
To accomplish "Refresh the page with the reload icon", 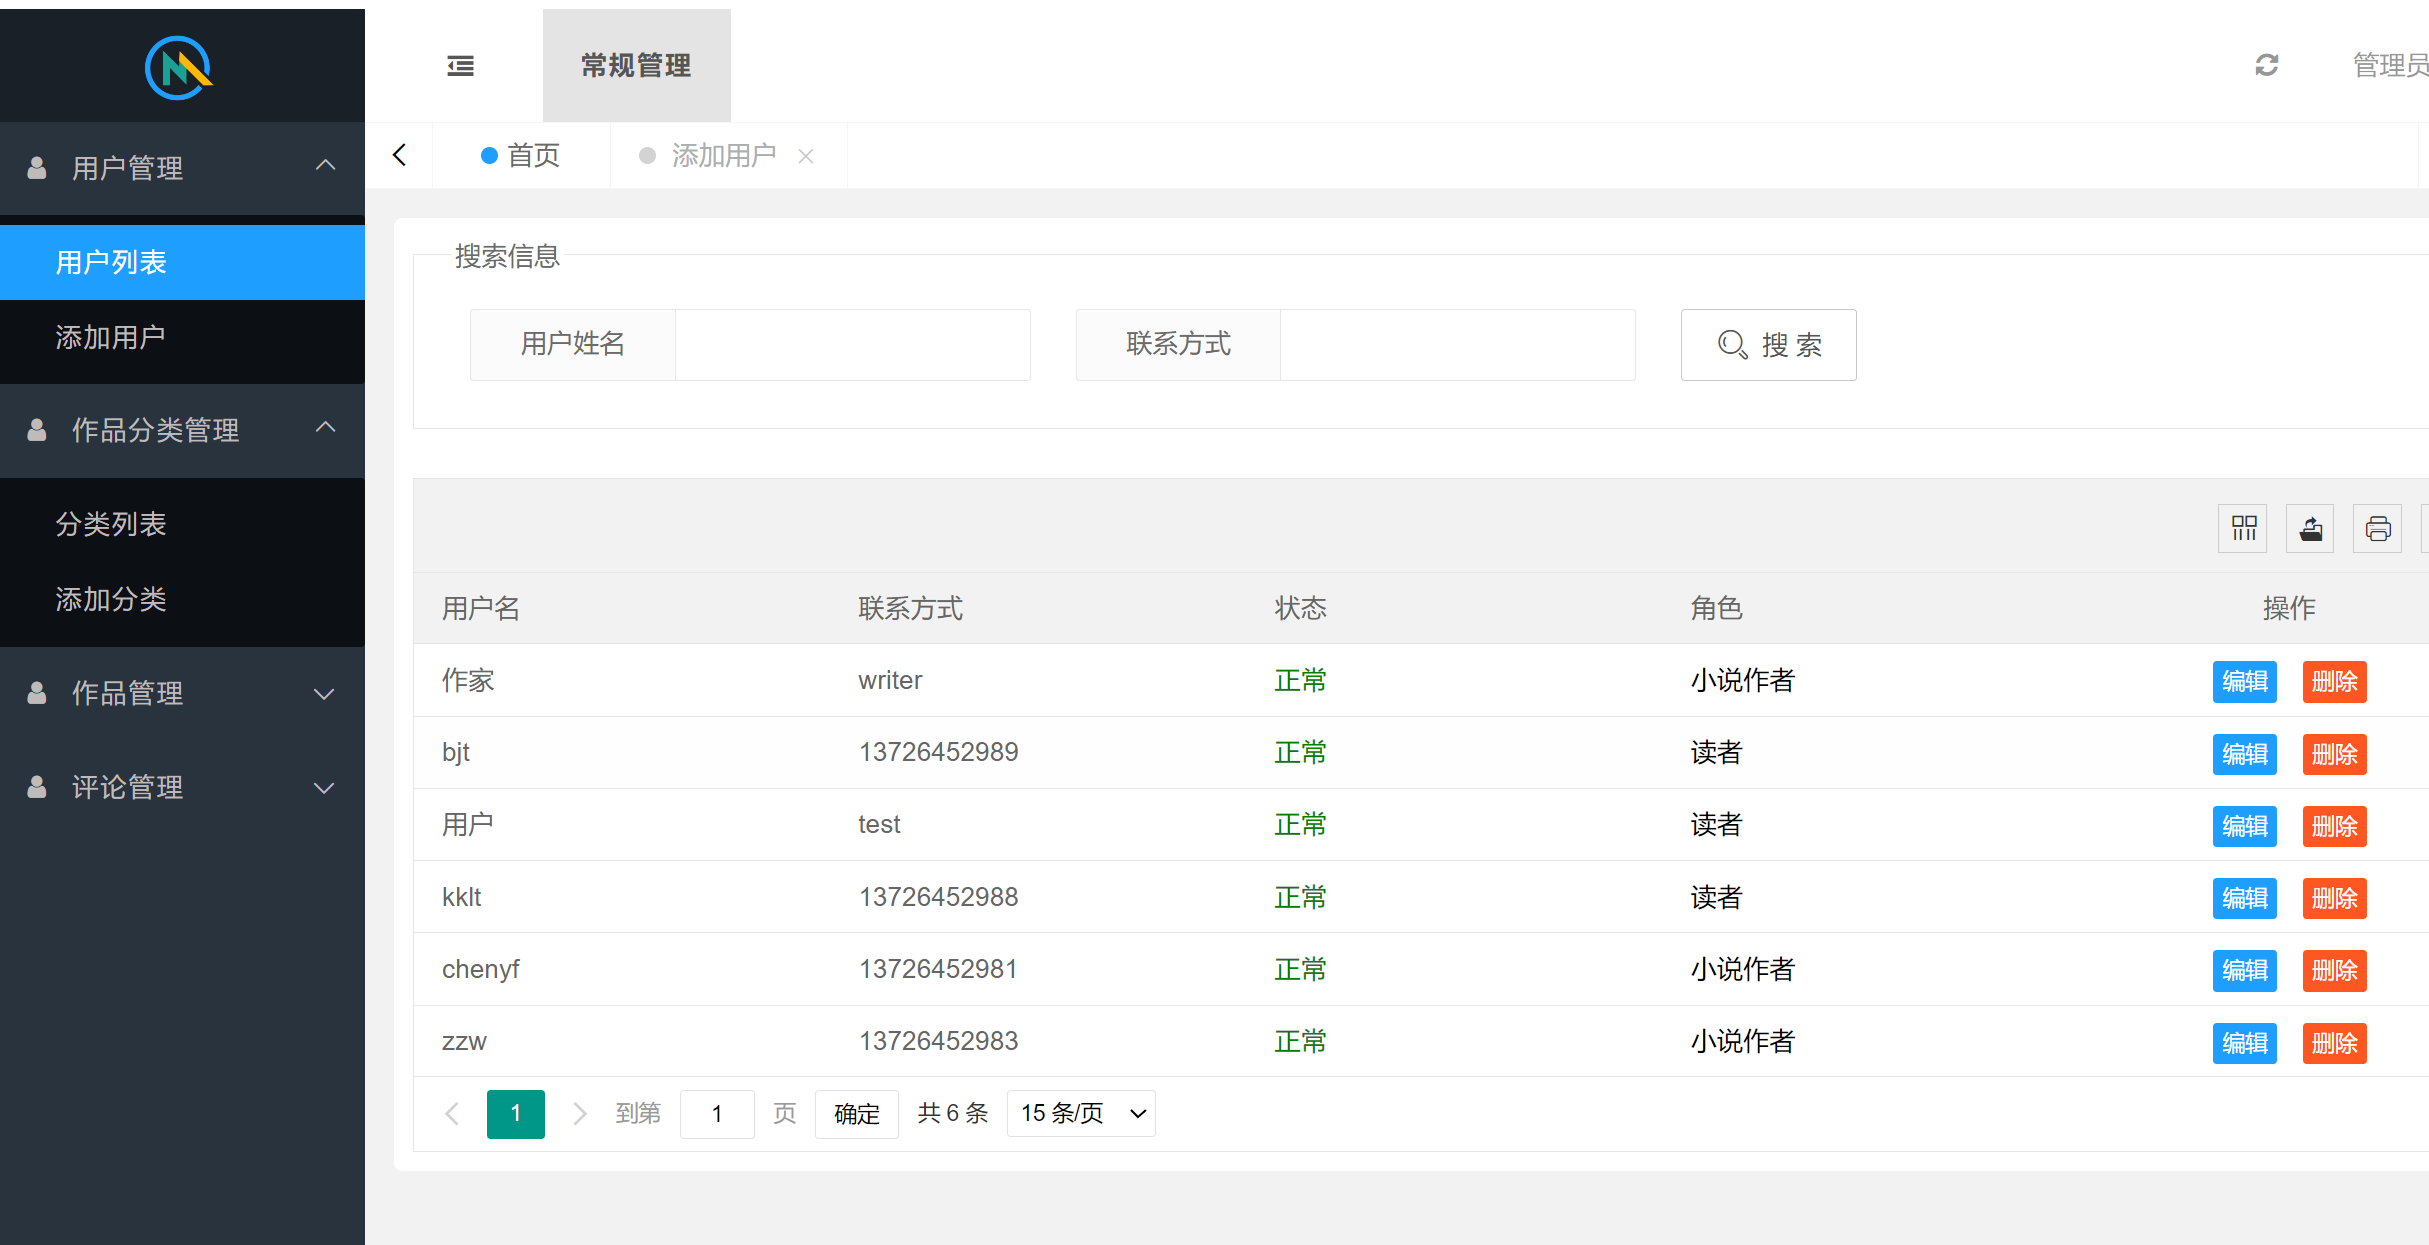I will click(x=2267, y=65).
